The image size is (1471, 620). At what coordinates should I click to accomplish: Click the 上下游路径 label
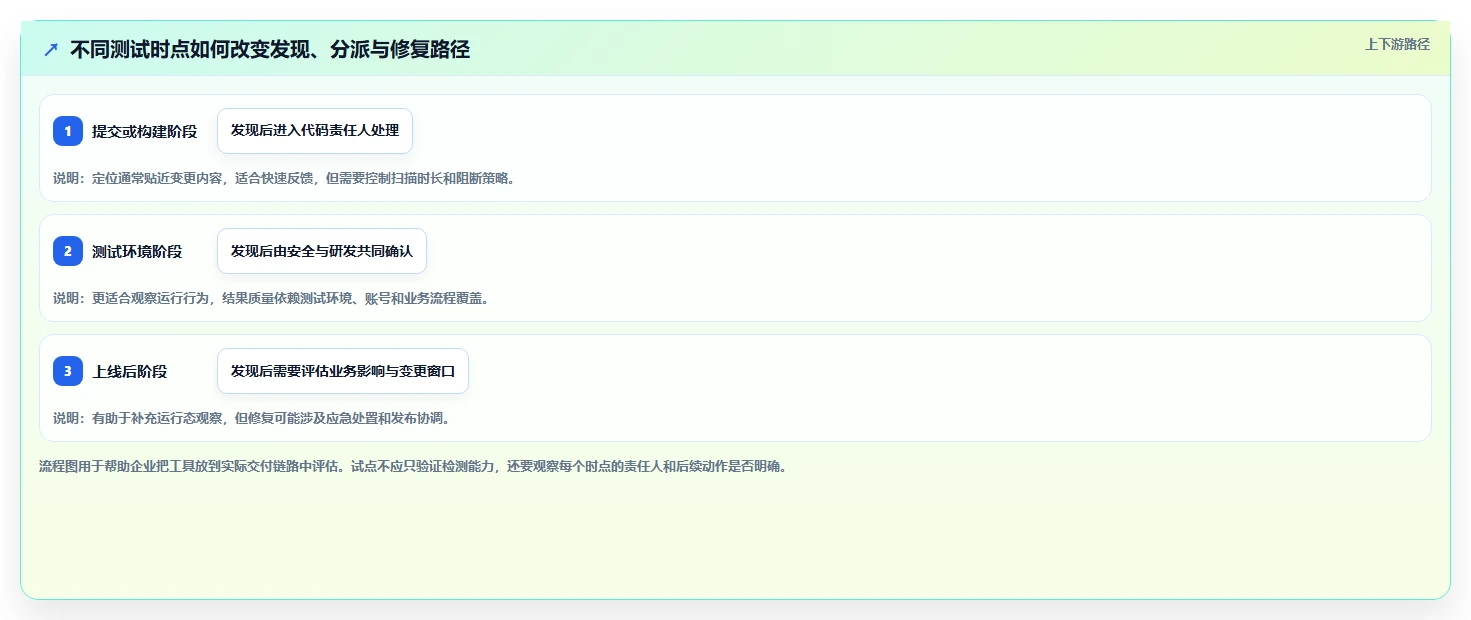pos(1397,44)
